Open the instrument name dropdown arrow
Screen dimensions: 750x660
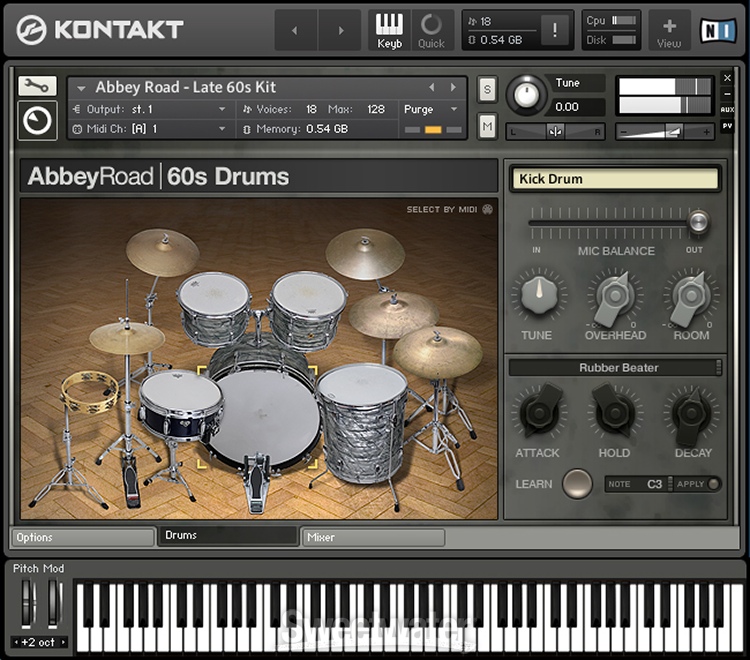(81, 88)
